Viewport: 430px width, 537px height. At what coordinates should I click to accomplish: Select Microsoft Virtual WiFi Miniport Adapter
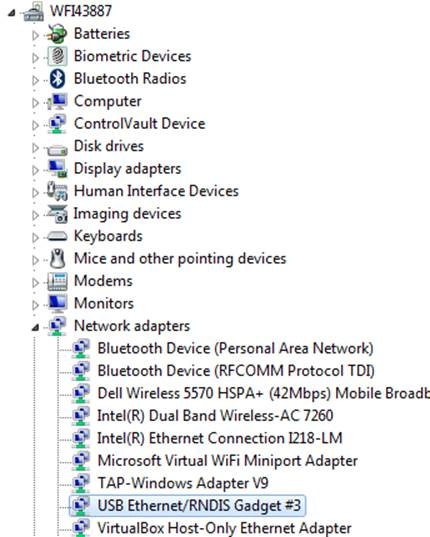click(228, 461)
